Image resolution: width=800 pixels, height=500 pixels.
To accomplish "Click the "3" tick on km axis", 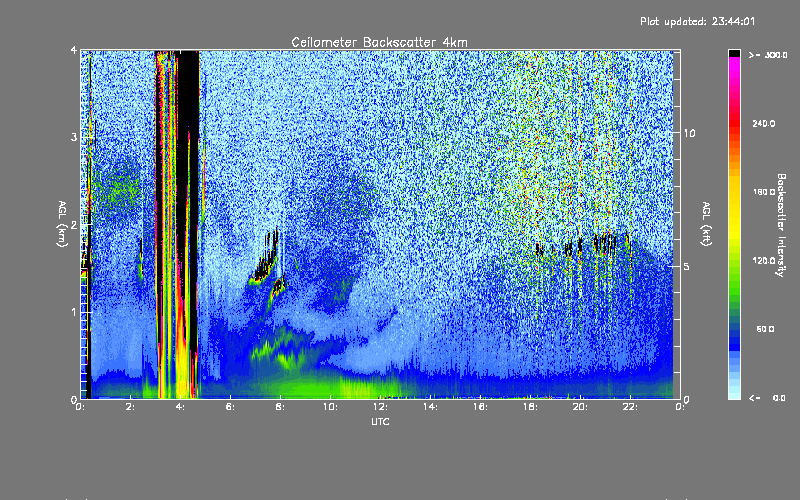I will pos(74,137).
